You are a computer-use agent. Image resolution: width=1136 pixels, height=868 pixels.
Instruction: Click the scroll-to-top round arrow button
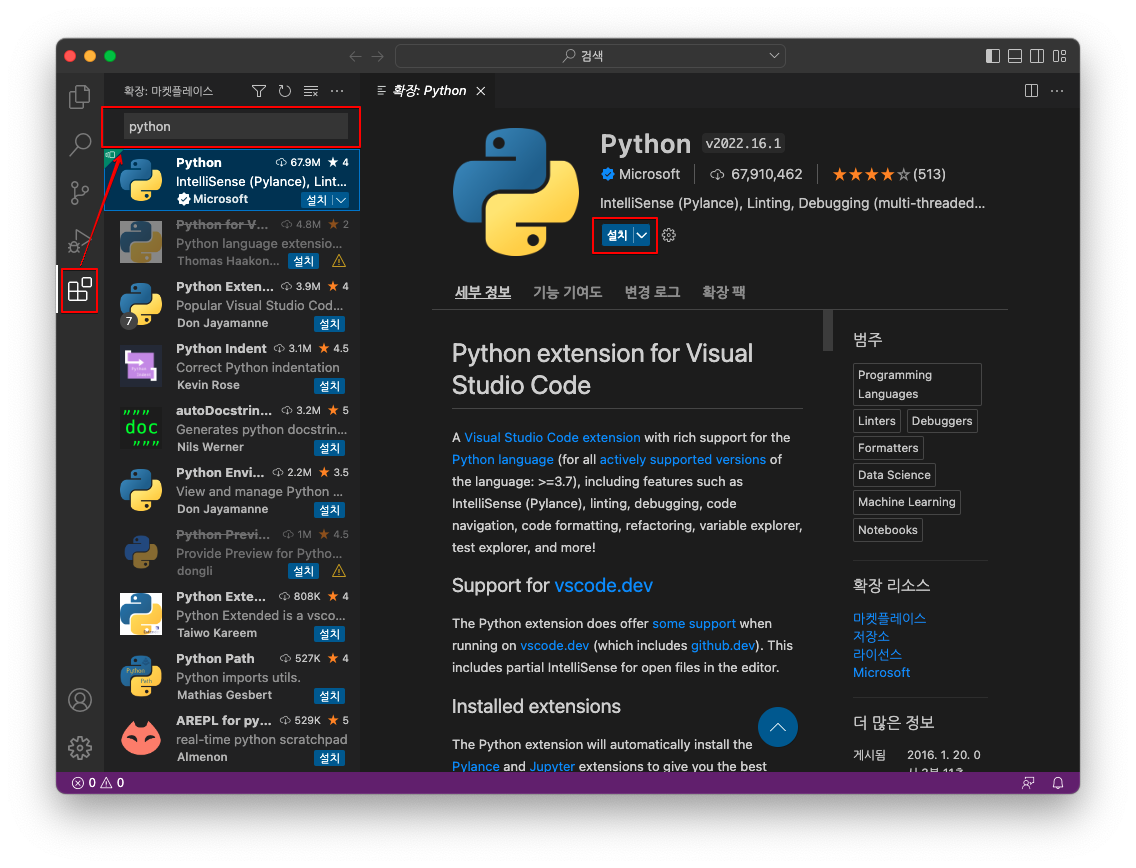[777, 727]
